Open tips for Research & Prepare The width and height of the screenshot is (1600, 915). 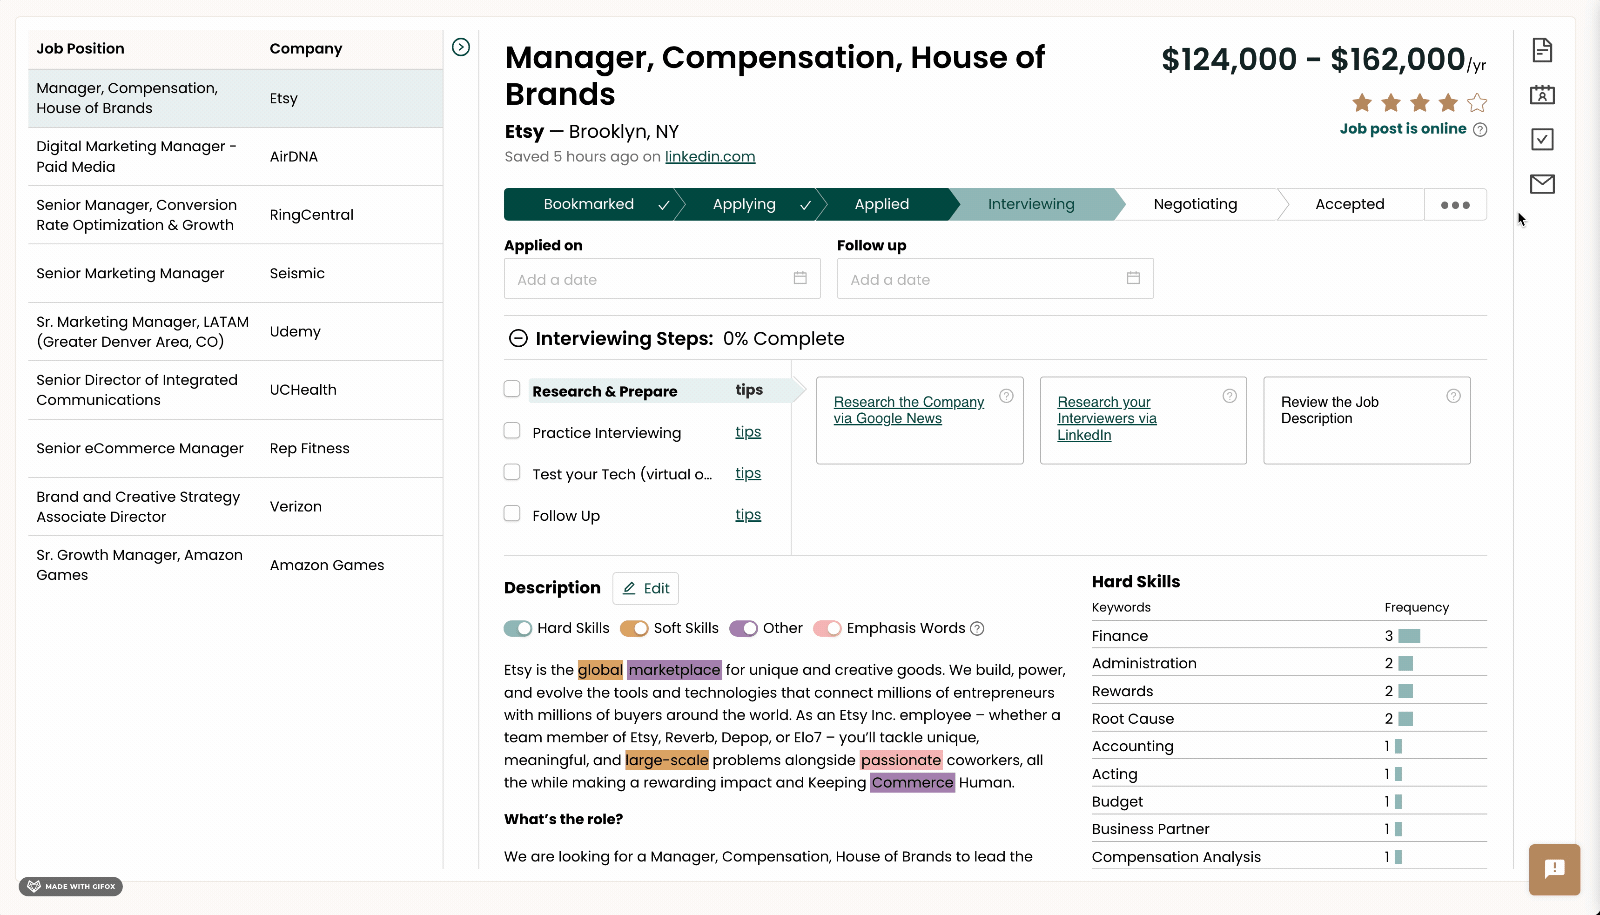pyautogui.click(x=749, y=390)
